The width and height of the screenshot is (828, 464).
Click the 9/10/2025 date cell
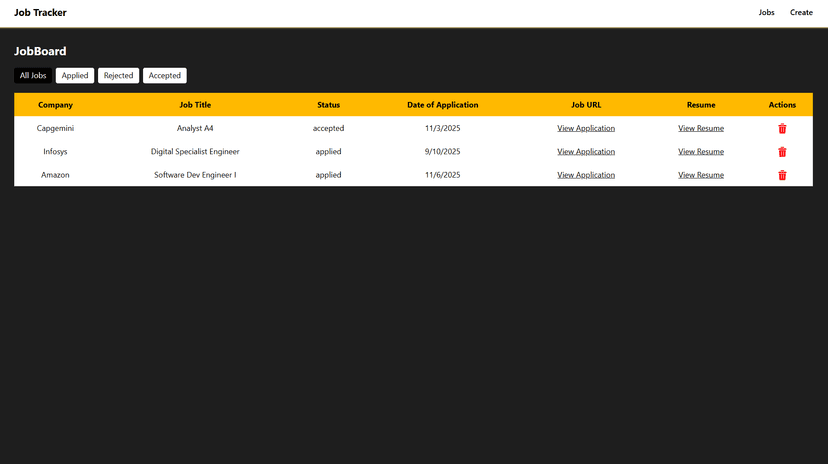point(443,151)
